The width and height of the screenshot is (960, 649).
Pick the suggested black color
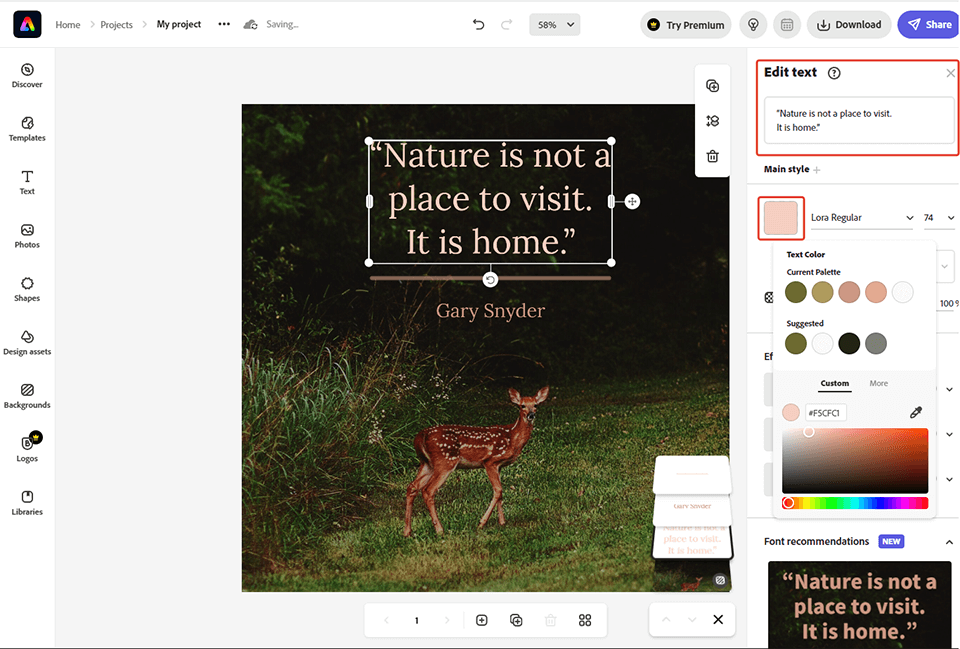click(x=849, y=343)
